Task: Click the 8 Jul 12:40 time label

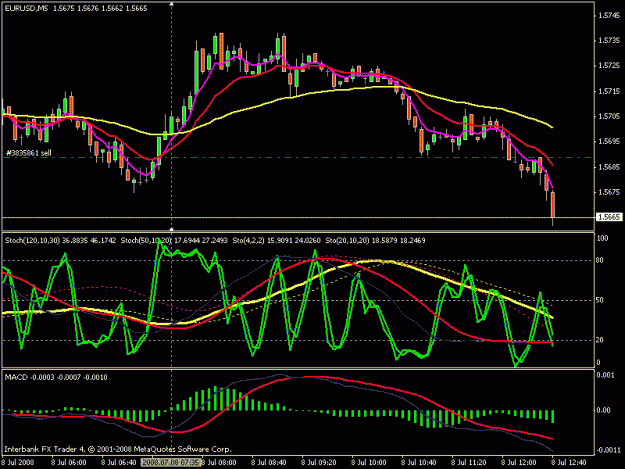Action: click(x=569, y=463)
